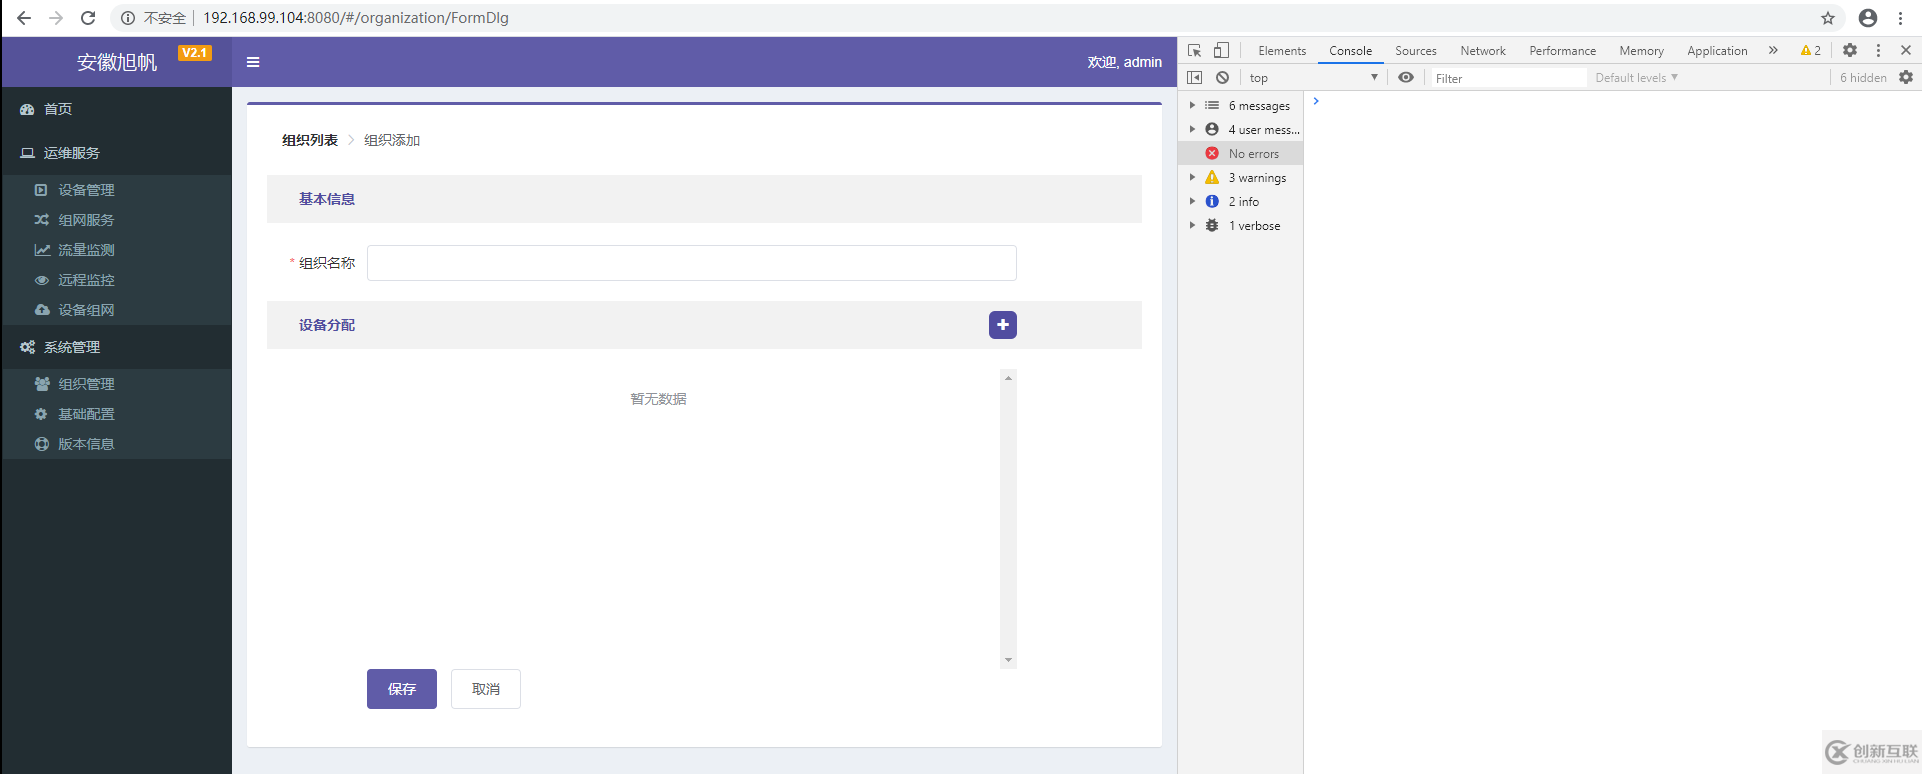
Task: Expand the '1 verbose' group
Action: click(x=1192, y=225)
